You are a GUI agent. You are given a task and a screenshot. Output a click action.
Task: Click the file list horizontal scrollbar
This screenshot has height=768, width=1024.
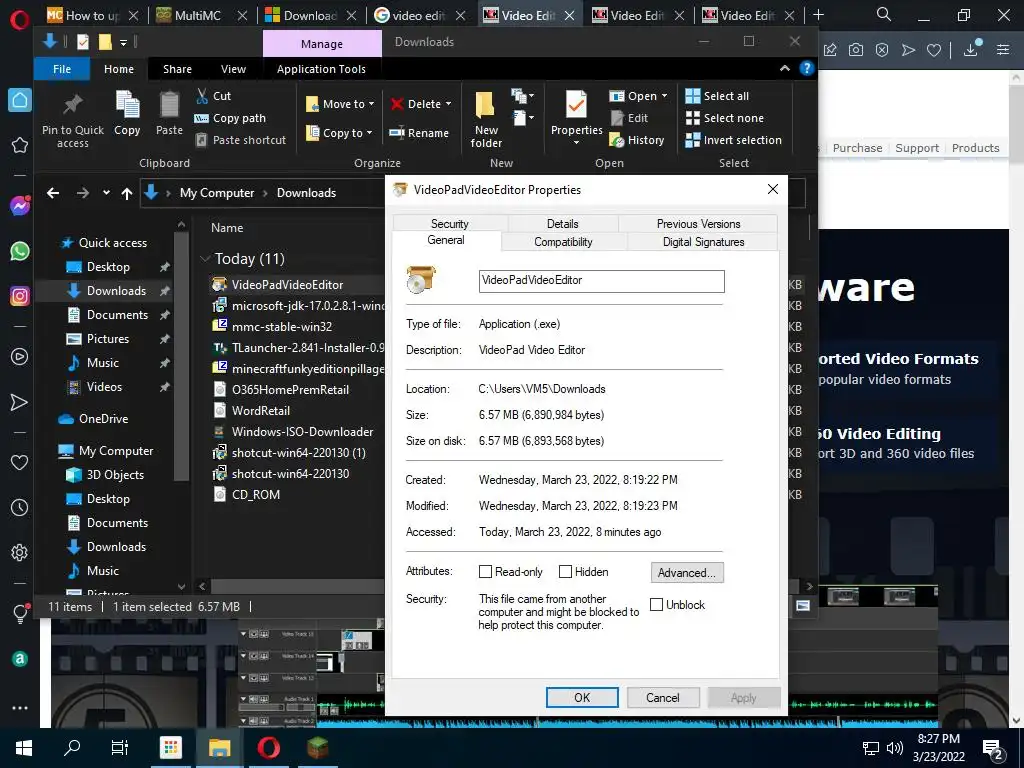pos(298,586)
